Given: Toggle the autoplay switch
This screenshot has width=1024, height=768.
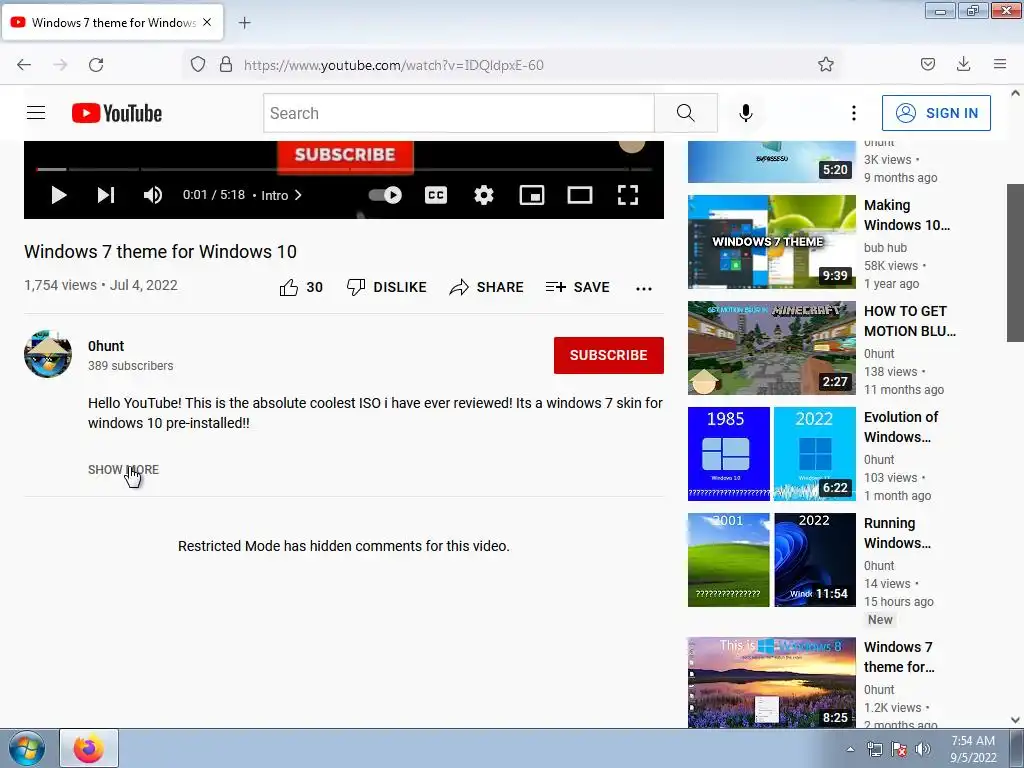Looking at the screenshot, I should (385, 195).
